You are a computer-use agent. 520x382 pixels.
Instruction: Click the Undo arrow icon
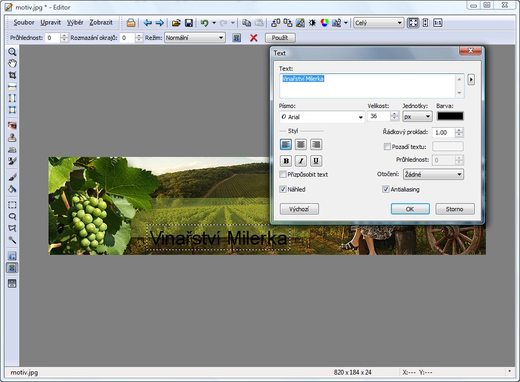point(205,23)
